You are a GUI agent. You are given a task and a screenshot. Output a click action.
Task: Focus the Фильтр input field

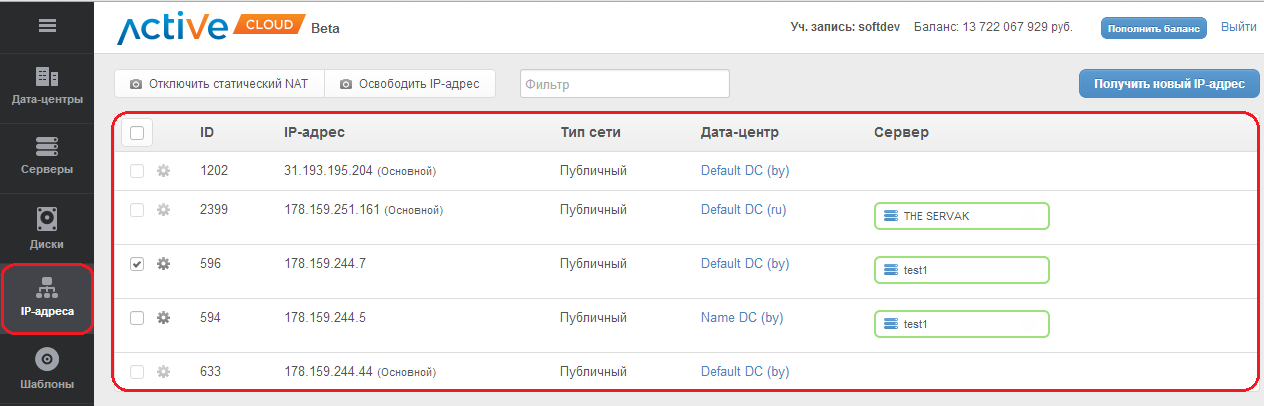(x=624, y=84)
